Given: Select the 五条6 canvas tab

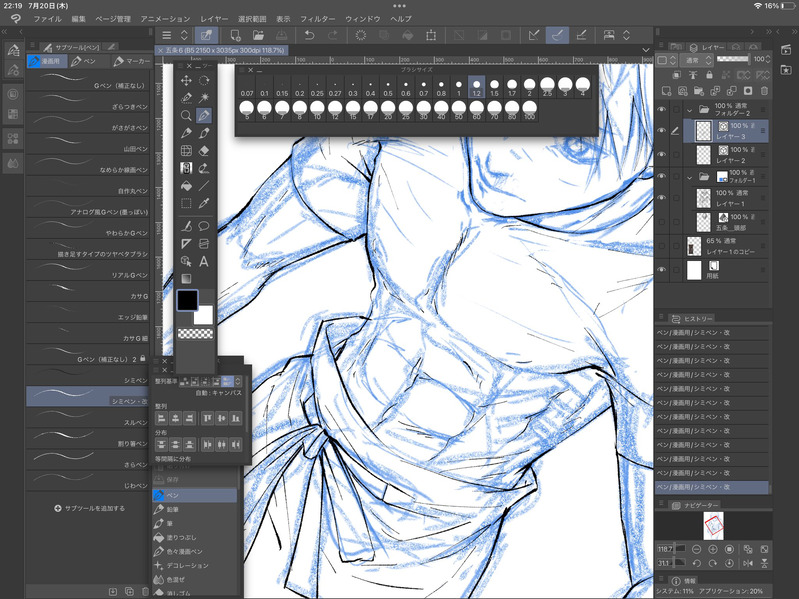Looking at the screenshot, I should coord(222,50).
